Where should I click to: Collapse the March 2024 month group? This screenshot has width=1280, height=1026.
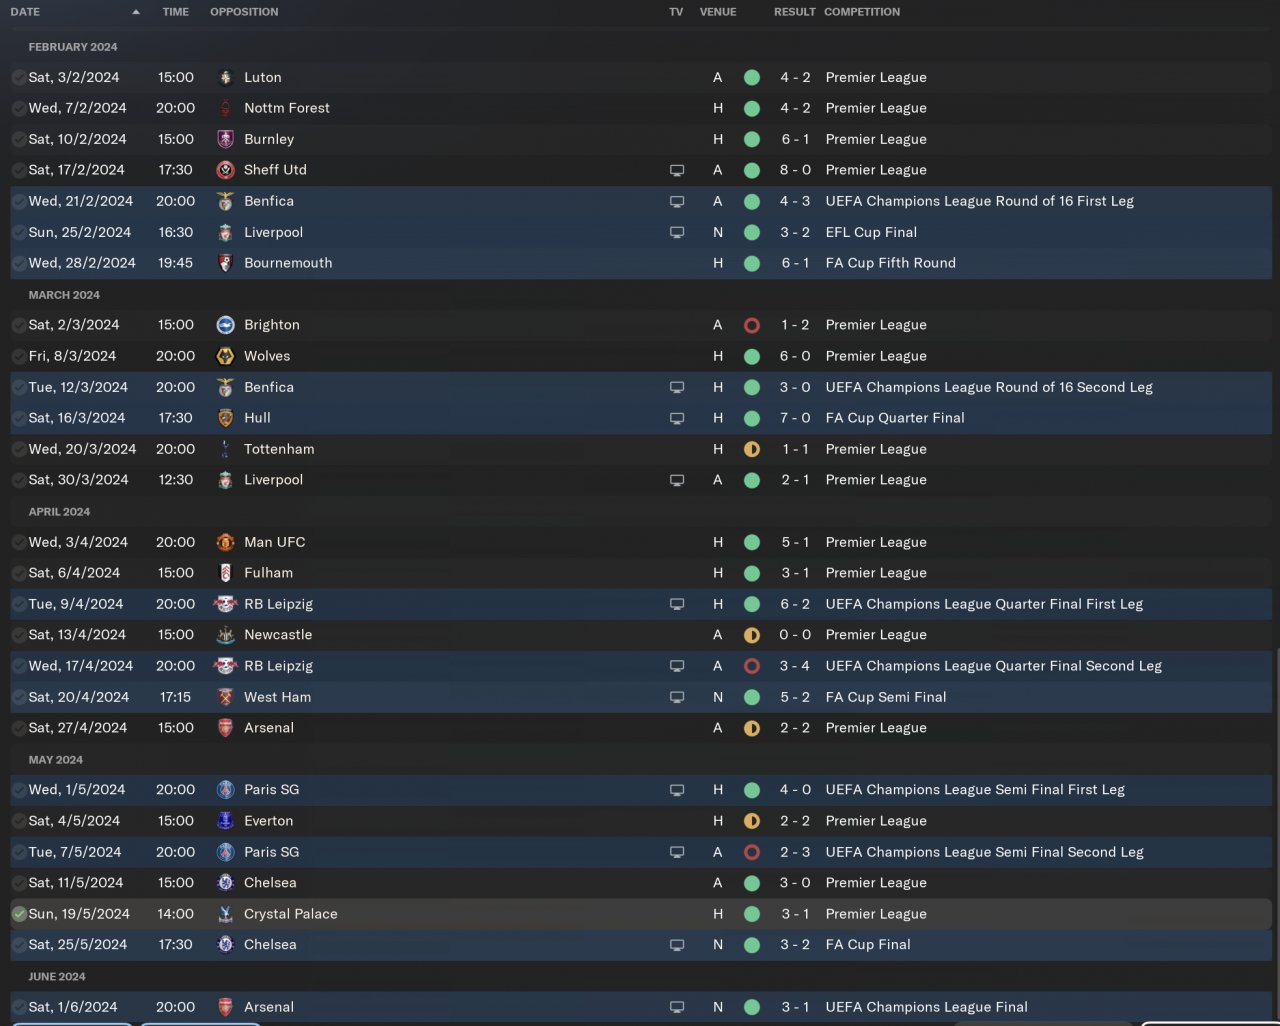(64, 295)
